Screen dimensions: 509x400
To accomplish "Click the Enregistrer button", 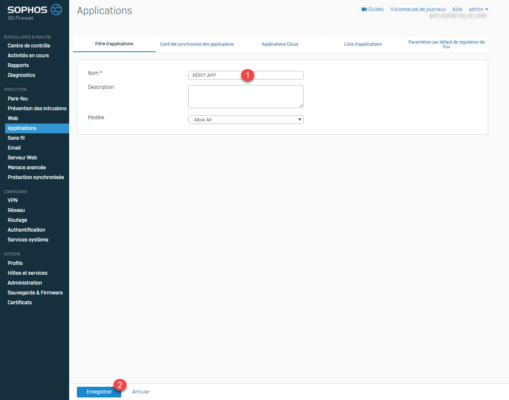I will pos(99,392).
